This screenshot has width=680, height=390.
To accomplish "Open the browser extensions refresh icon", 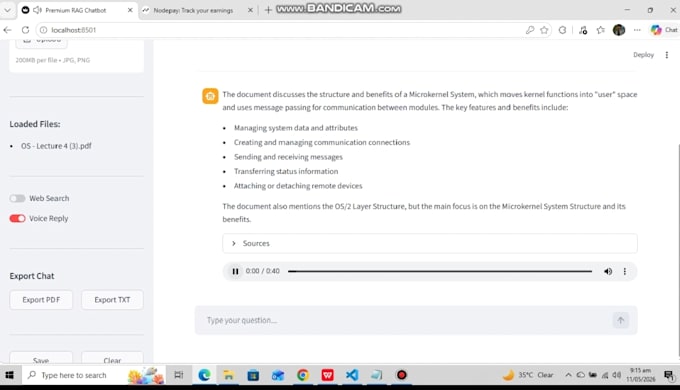I will coord(562,30).
